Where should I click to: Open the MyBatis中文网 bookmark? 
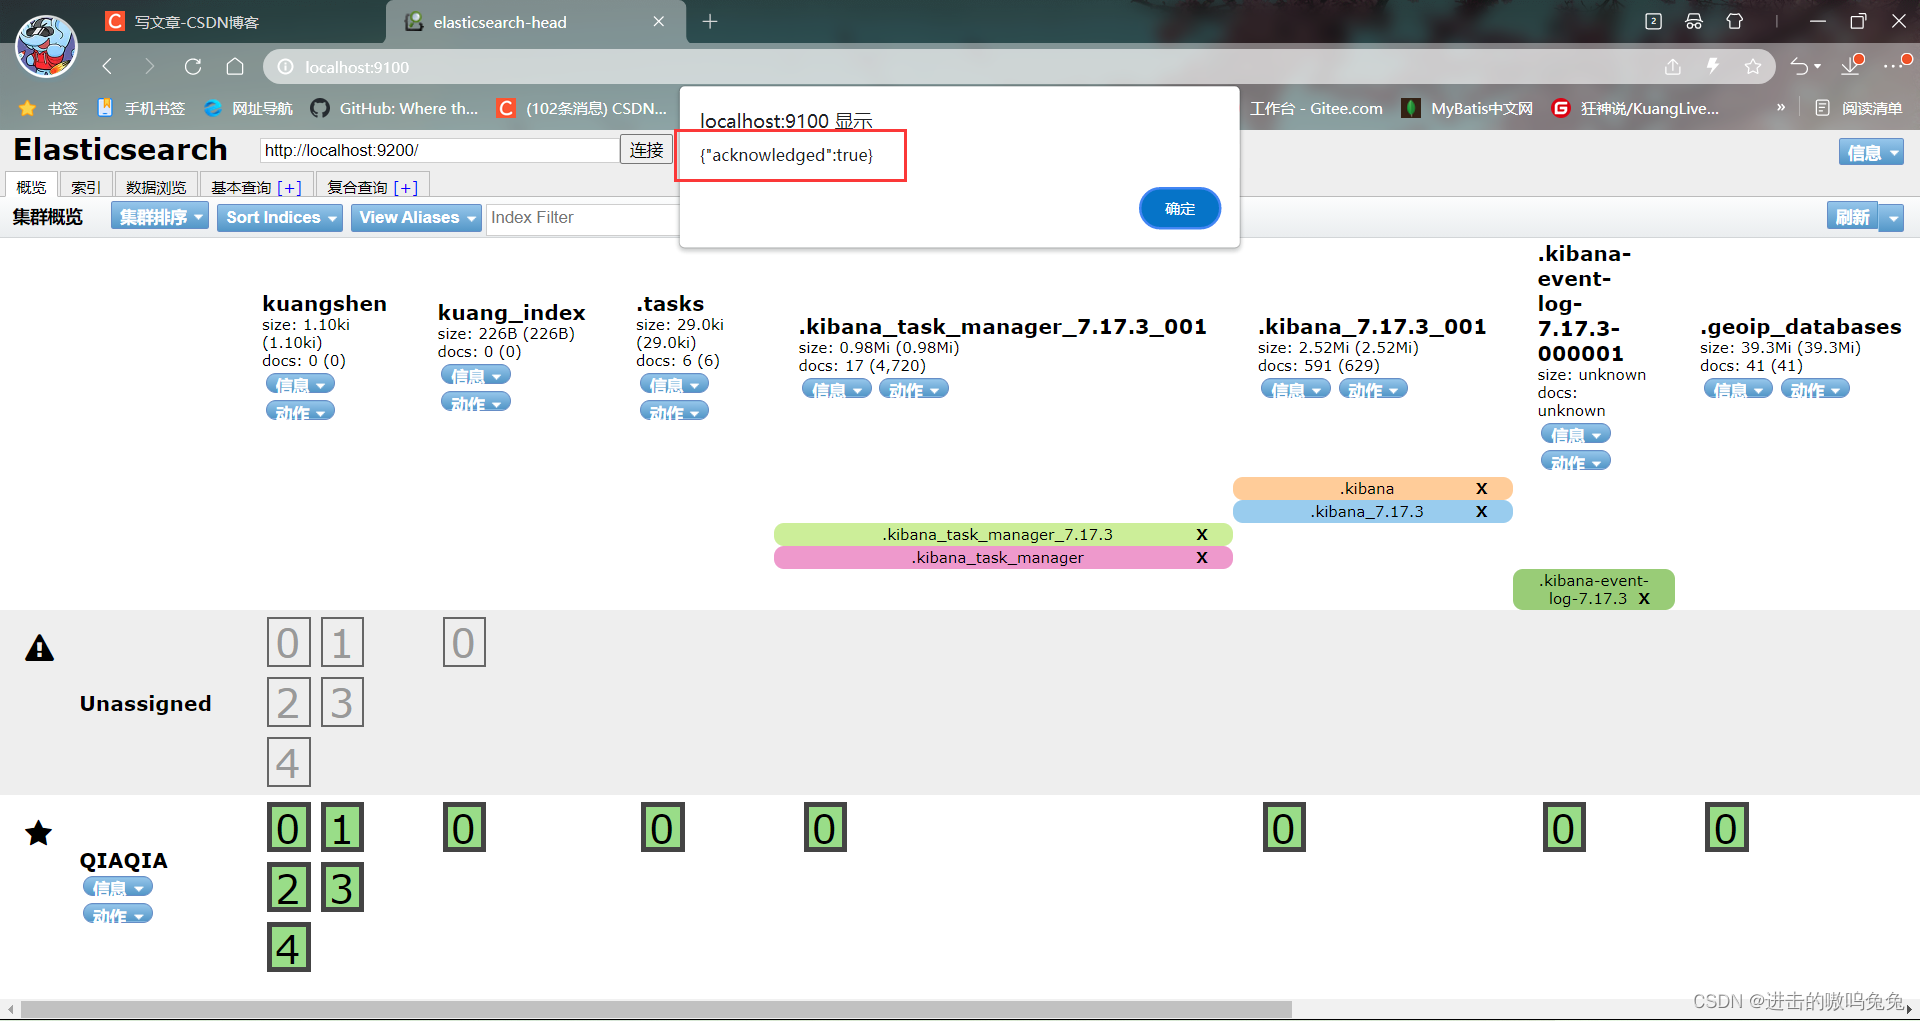[1467, 108]
